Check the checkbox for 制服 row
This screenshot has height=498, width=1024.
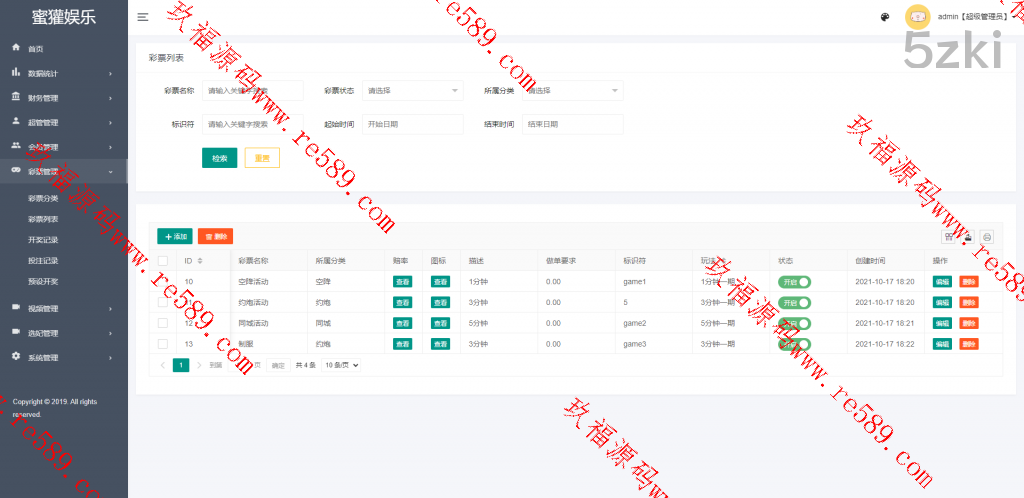click(x=163, y=344)
